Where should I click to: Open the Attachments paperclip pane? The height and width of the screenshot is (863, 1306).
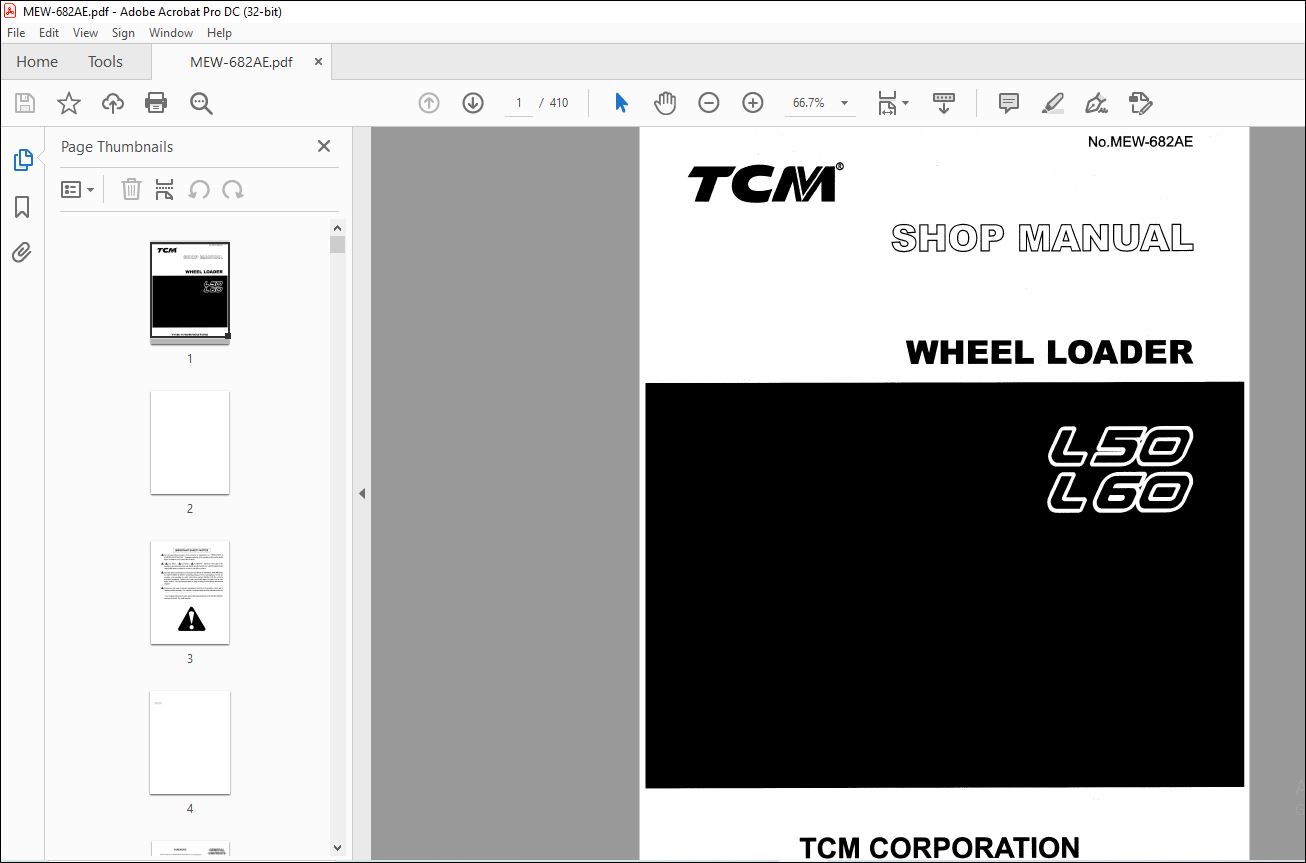(22, 253)
